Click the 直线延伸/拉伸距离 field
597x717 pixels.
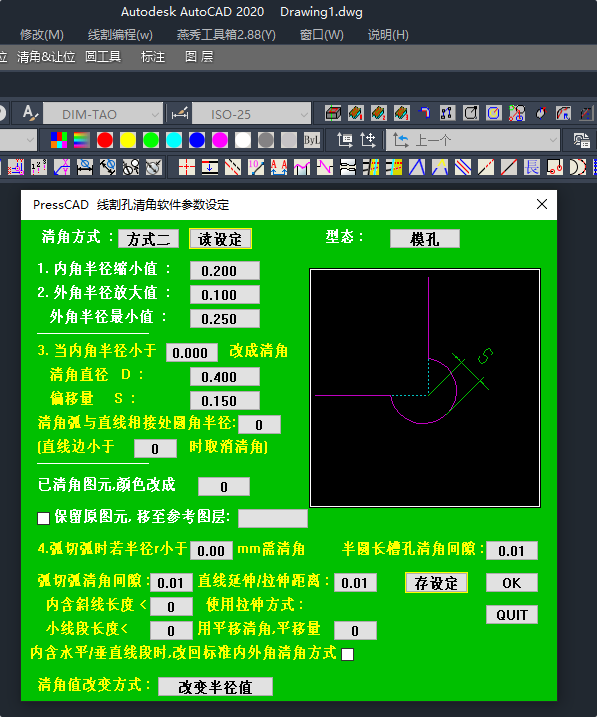point(355,583)
